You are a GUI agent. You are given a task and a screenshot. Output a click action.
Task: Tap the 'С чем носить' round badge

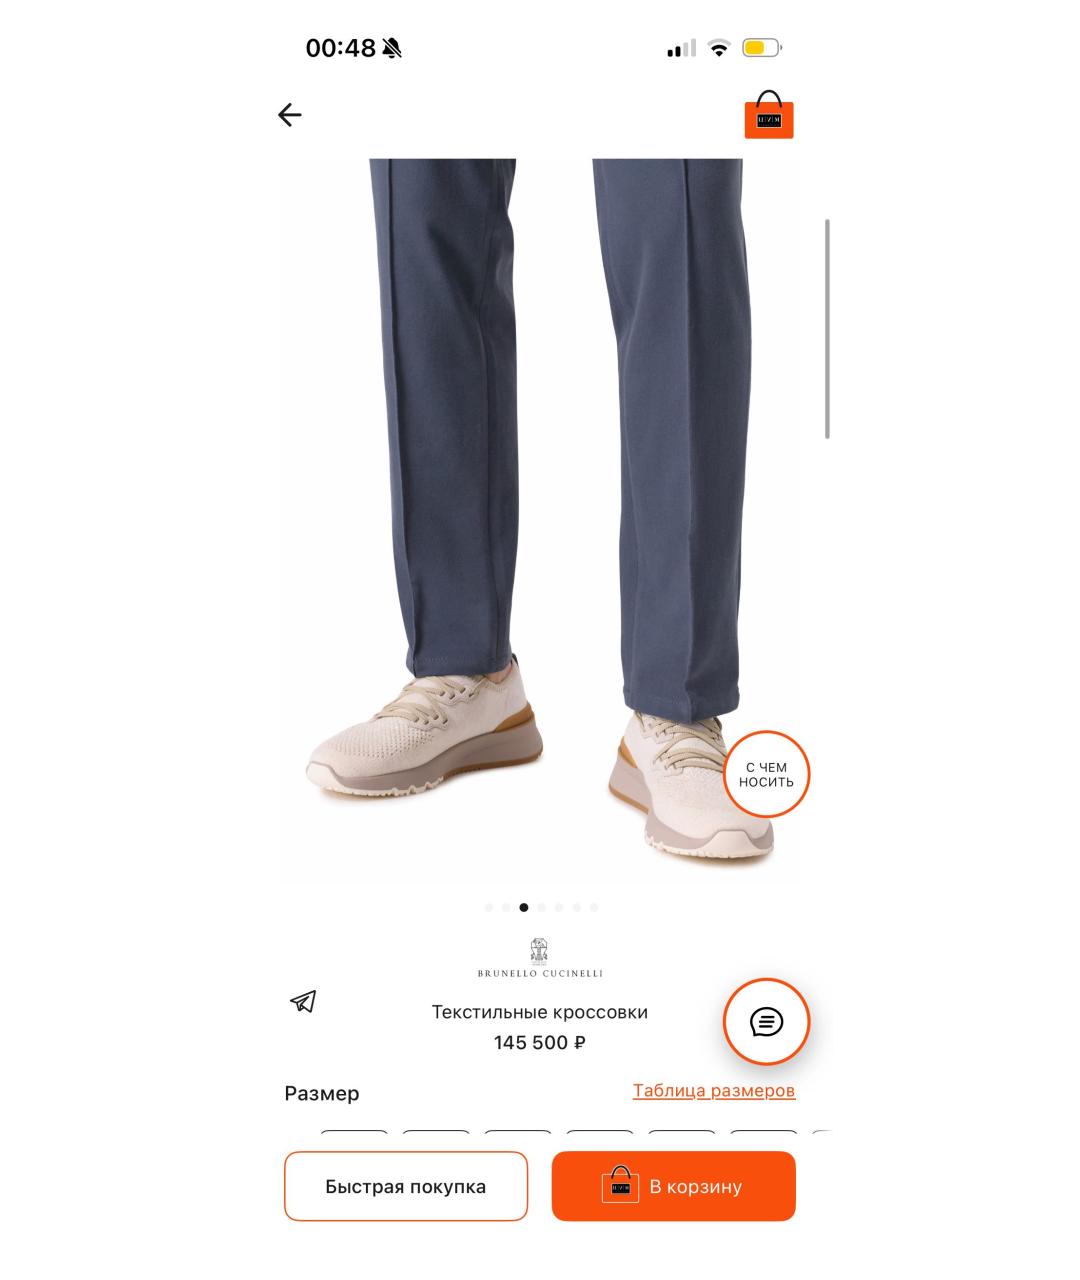[x=766, y=775]
